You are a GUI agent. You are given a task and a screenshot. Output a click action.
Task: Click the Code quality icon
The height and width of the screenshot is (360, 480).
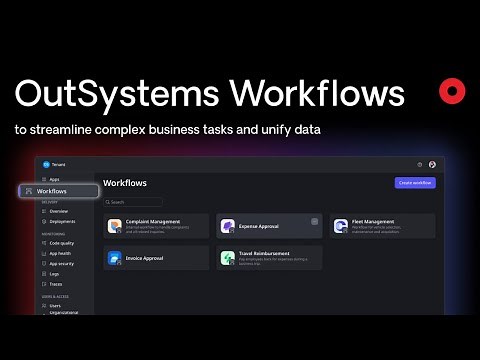click(44, 243)
